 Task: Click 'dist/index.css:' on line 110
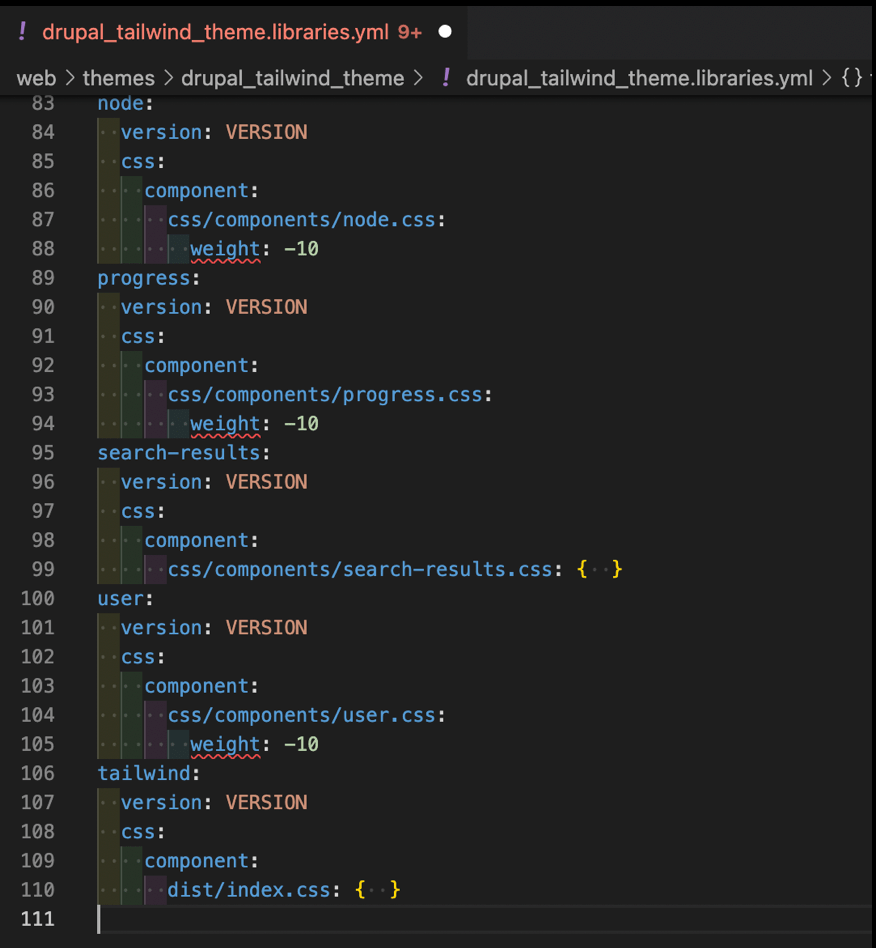coord(253,890)
